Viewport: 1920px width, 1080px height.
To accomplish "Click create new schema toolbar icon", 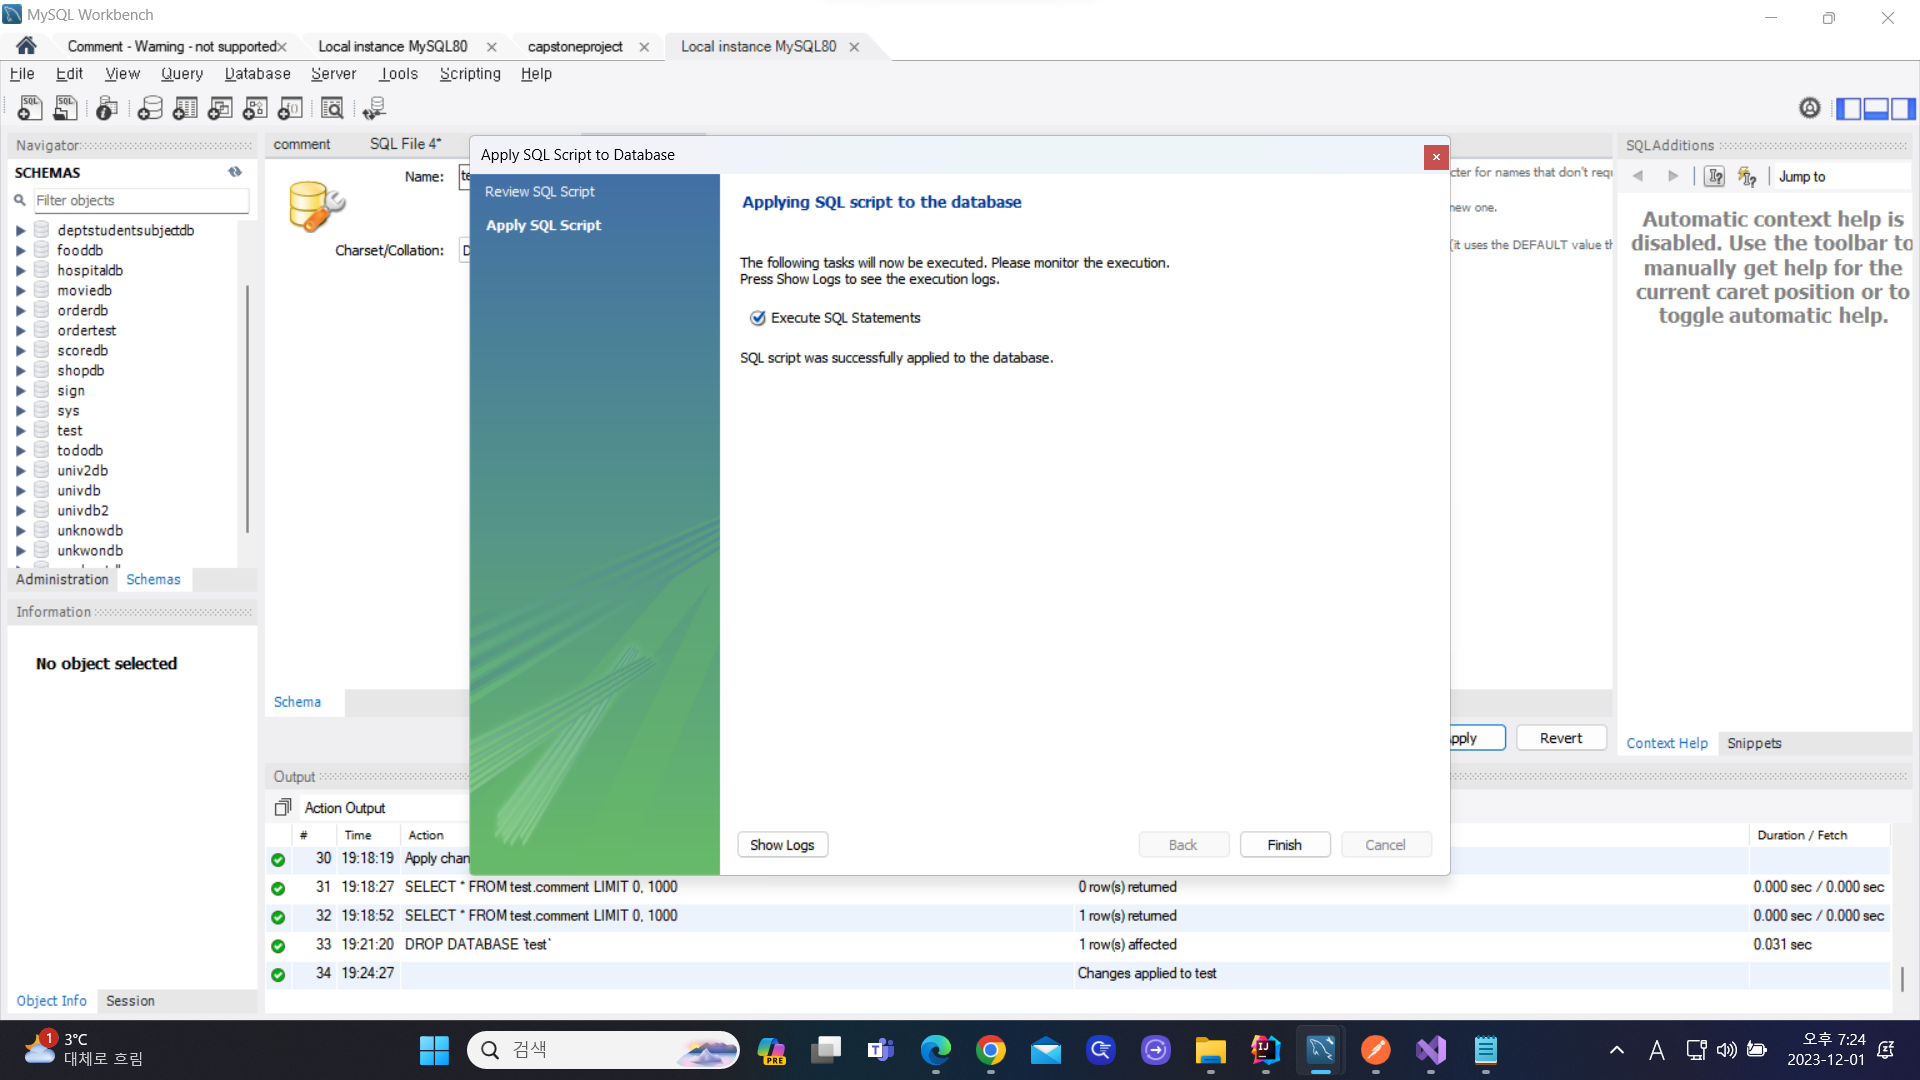I will pyautogui.click(x=150, y=108).
